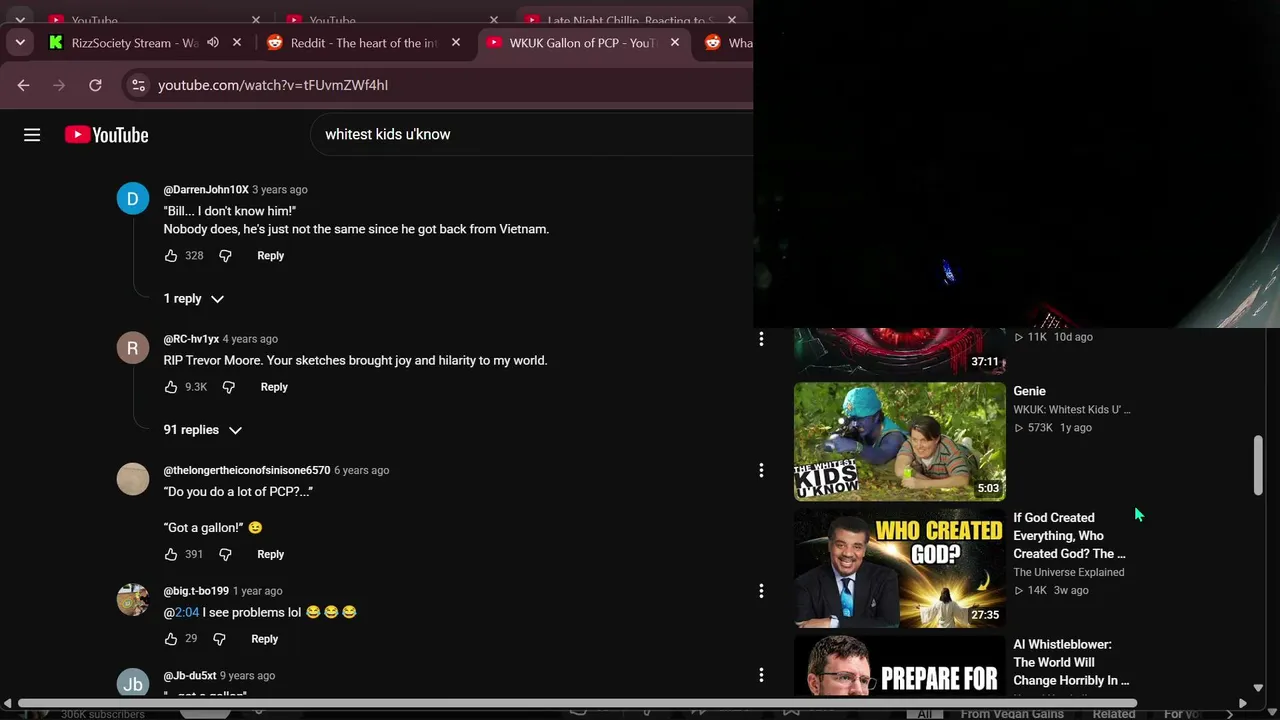Open the YouTube guide hamburger menu
The image size is (1280, 720).
pyautogui.click(x=32, y=135)
